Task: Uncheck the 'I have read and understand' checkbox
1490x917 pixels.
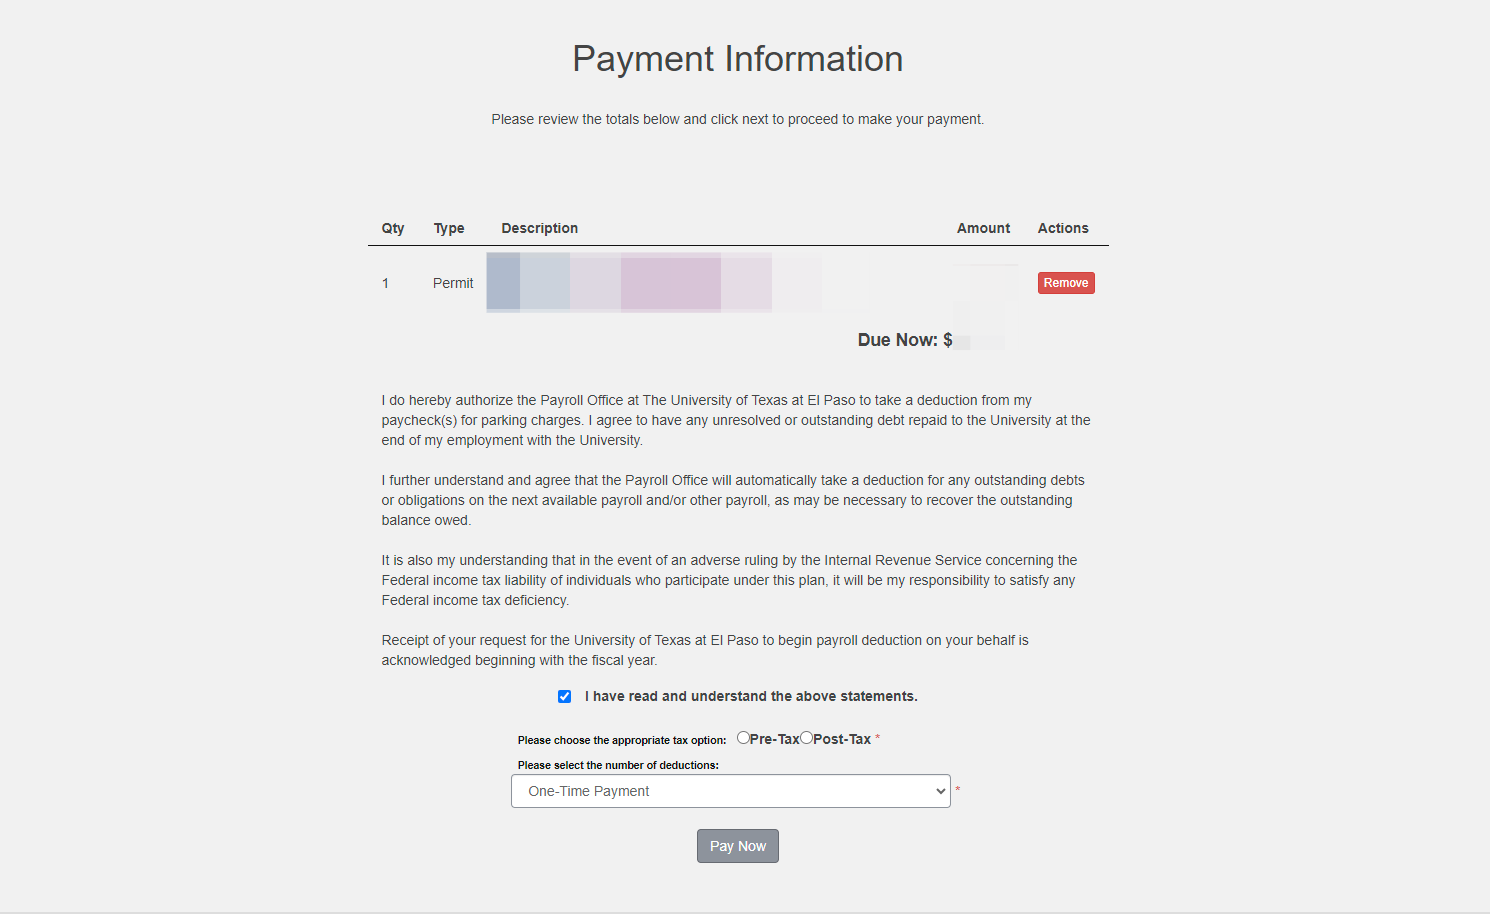Action: pyautogui.click(x=565, y=696)
